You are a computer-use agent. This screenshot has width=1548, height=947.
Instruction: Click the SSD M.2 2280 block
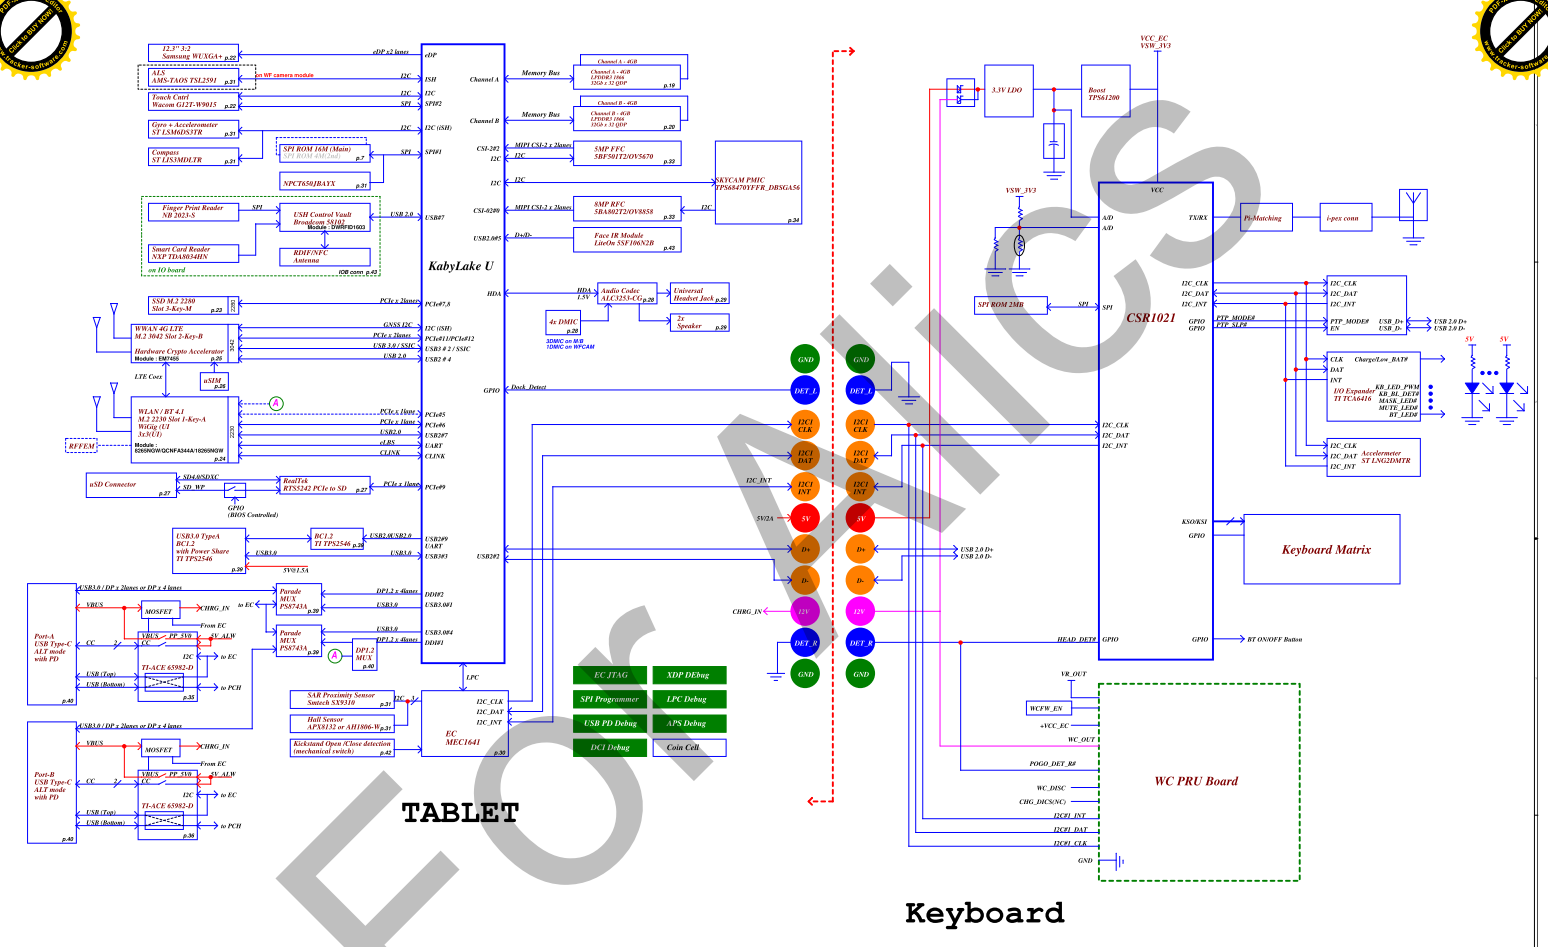194,305
